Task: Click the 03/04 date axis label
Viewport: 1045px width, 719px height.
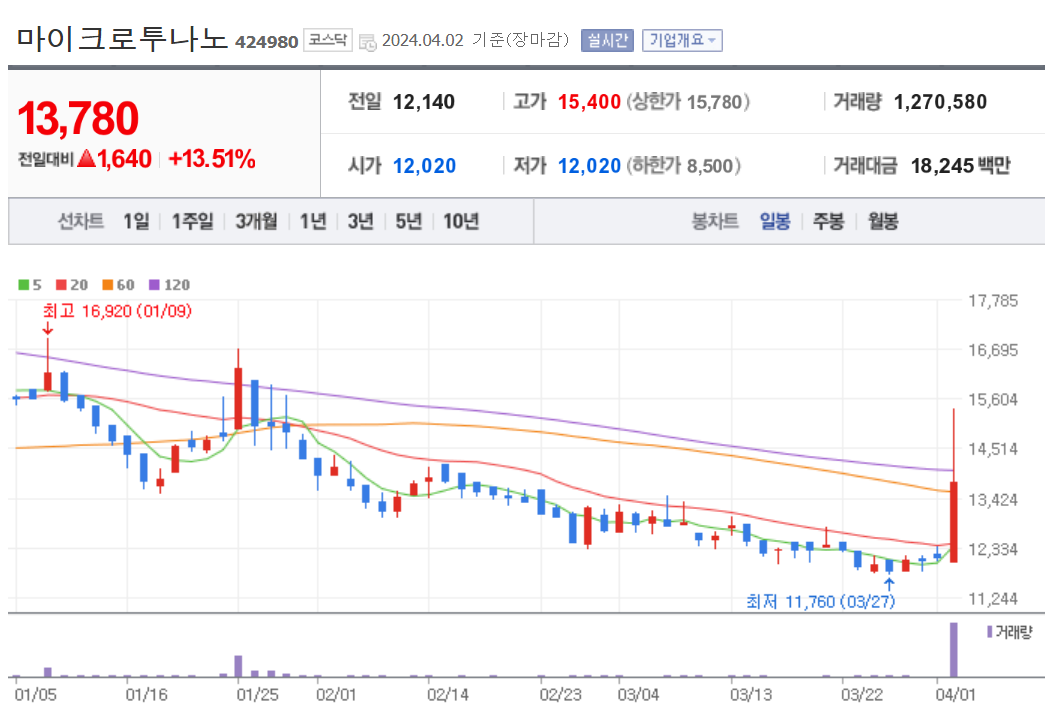Action: (x=638, y=695)
